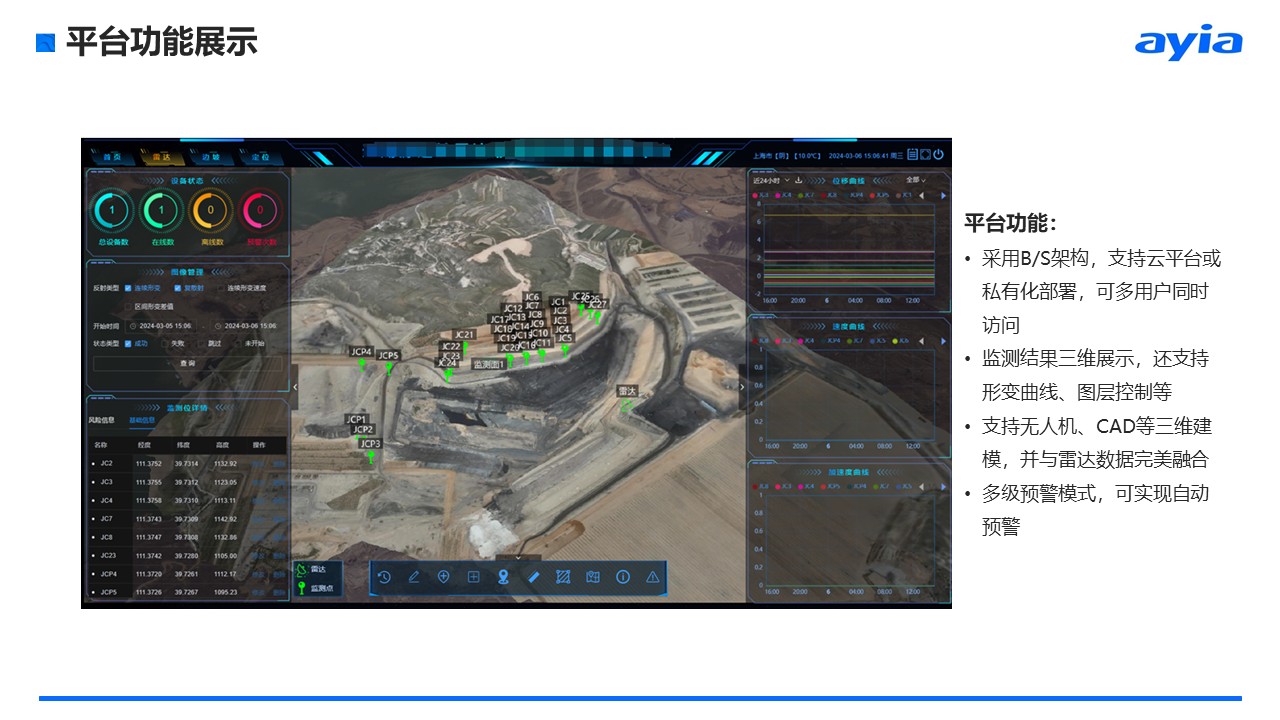Screen dimensions: 1280x720
Task: Enable the 连续形变速度 checkbox
Action: point(220,288)
